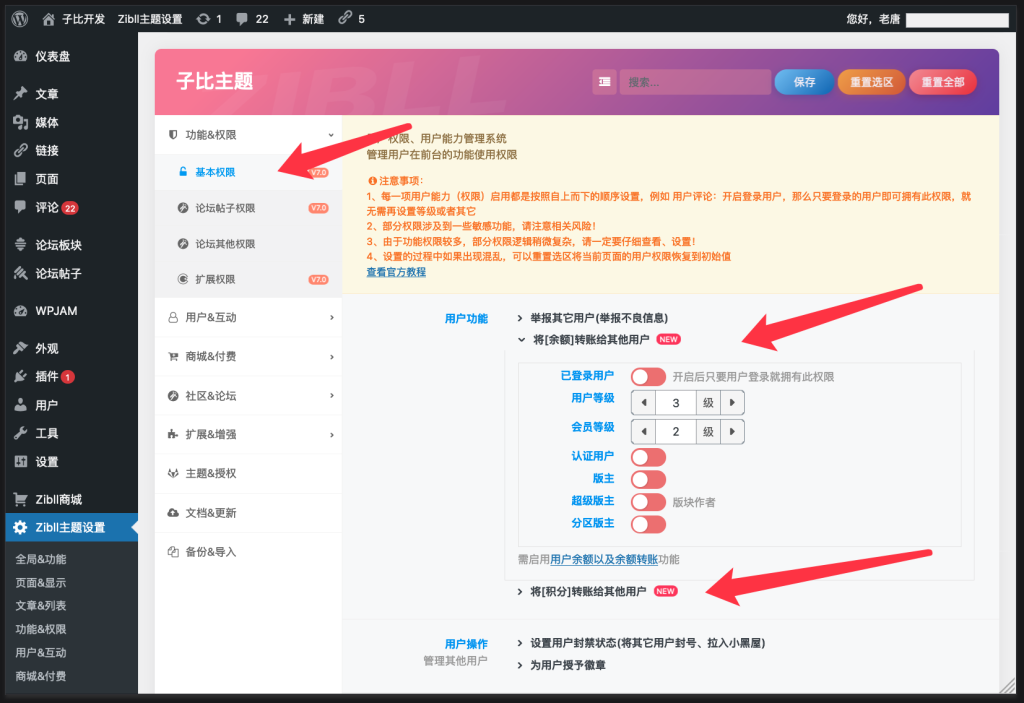
Task: Click the plus 新建 icon in the admin bar
Action: (x=289, y=20)
